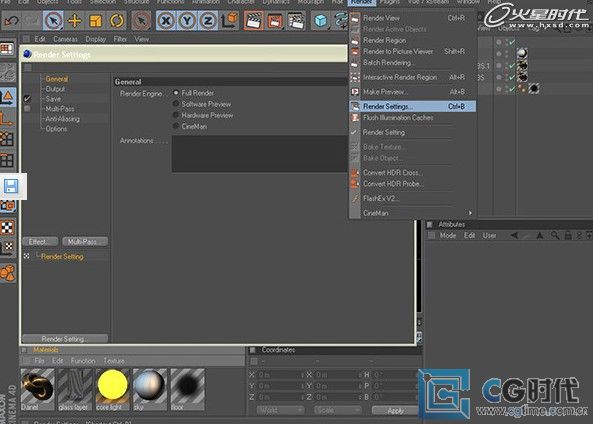Open Output section in Render Settings
The height and width of the screenshot is (424, 593).
point(55,89)
